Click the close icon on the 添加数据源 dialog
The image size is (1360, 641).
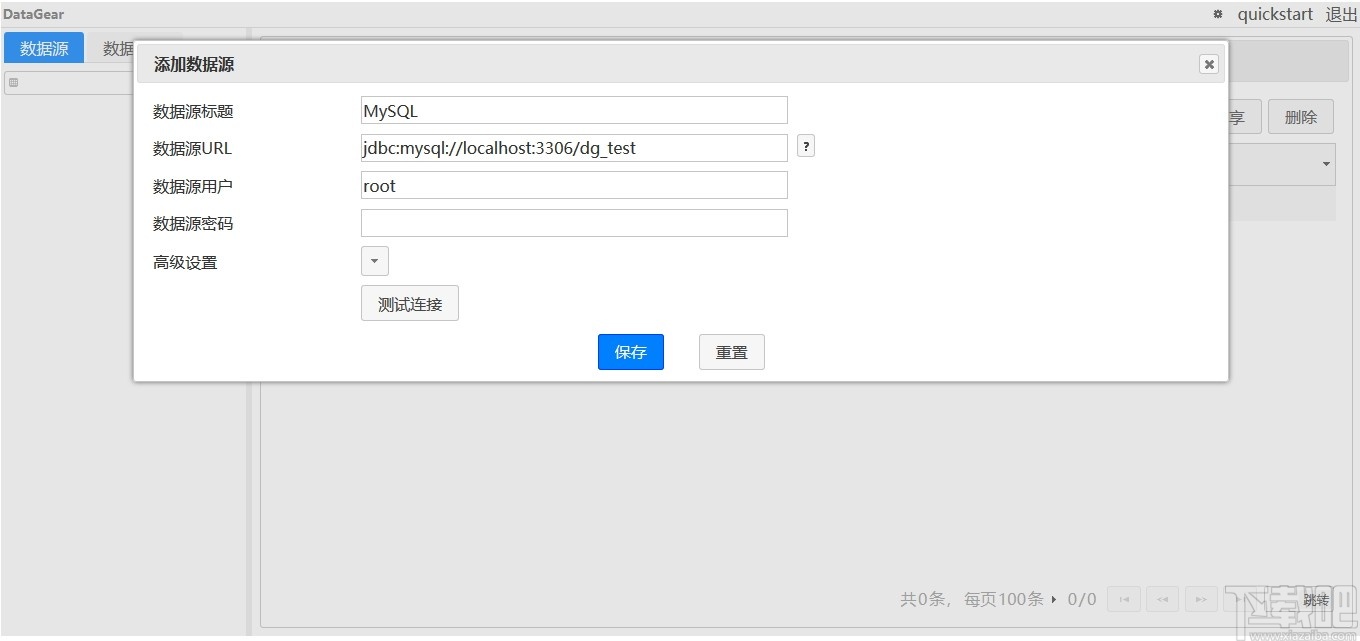click(x=1208, y=63)
